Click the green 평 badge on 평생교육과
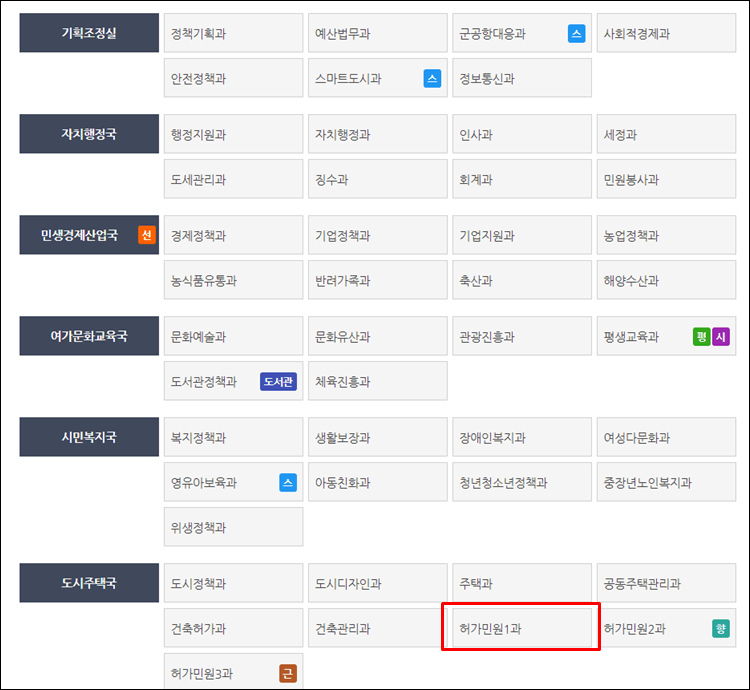Screen dimensions: 750x690 (702, 337)
